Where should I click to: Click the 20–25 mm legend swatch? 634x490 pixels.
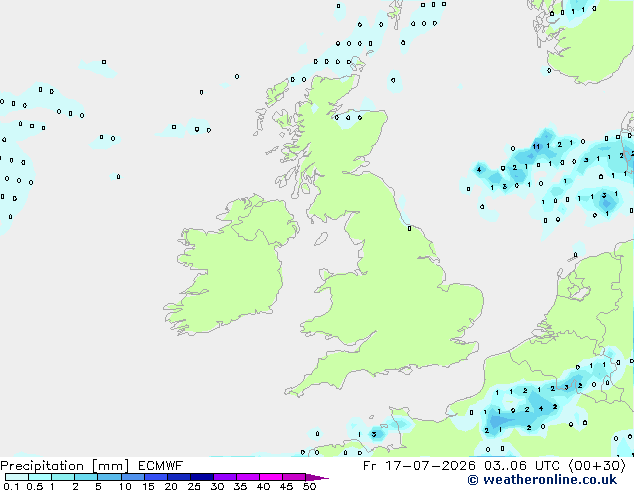point(179,477)
